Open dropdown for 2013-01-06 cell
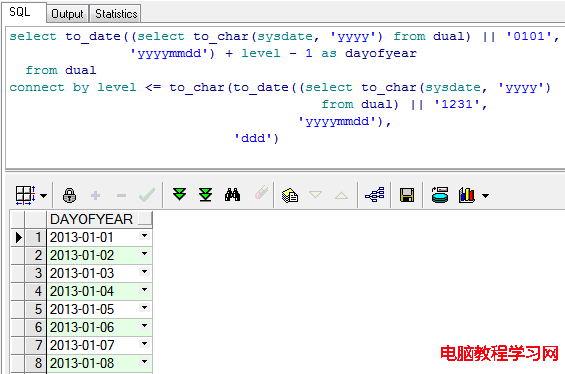Image resolution: width=565 pixels, height=374 pixels. pos(144,325)
